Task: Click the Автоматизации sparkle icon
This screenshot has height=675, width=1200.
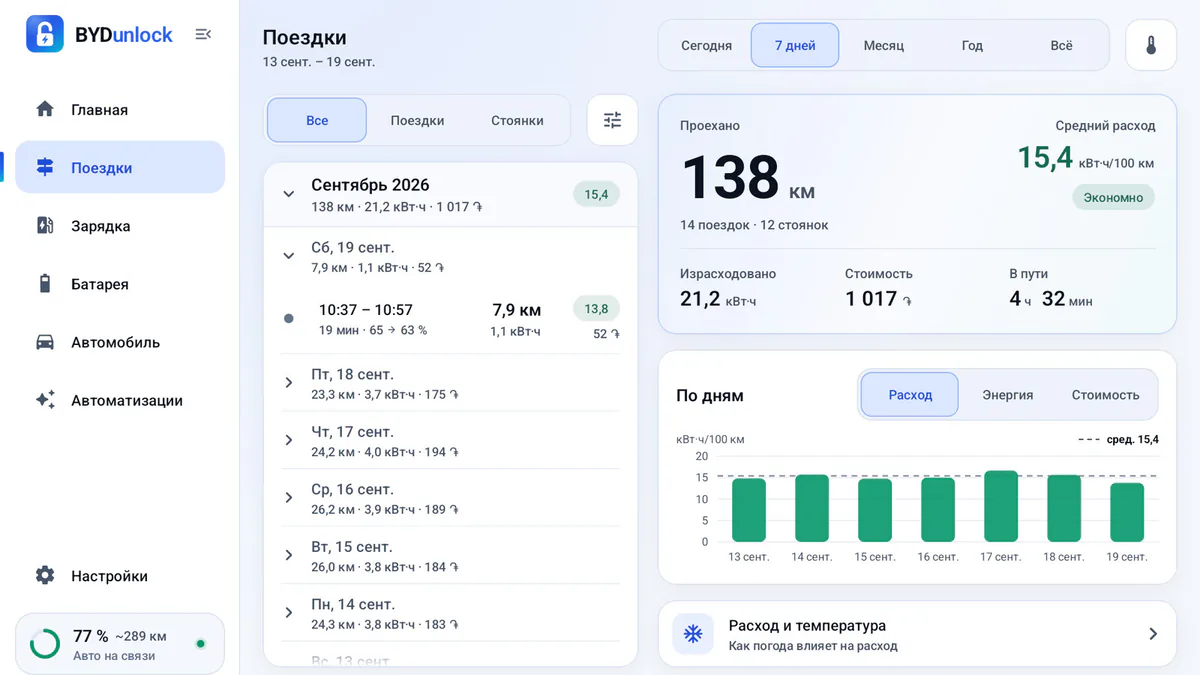Action: pyautogui.click(x=45, y=399)
